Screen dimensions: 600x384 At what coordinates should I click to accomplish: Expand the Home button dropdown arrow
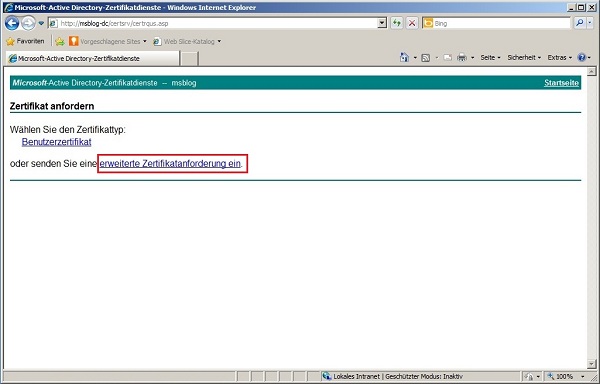click(415, 58)
